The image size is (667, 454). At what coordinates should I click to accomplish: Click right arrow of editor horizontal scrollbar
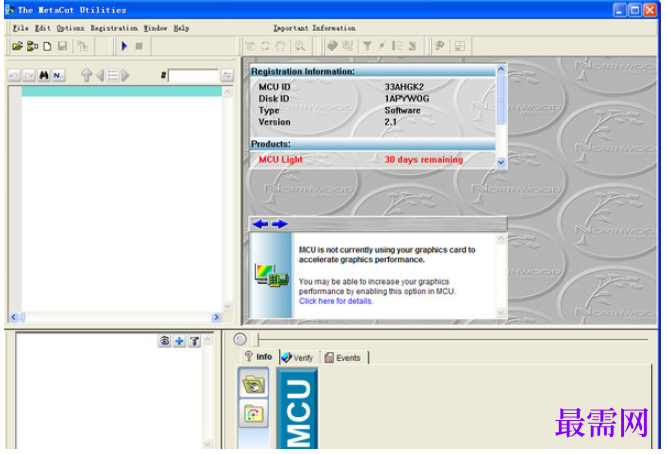pyautogui.click(x=217, y=317)
